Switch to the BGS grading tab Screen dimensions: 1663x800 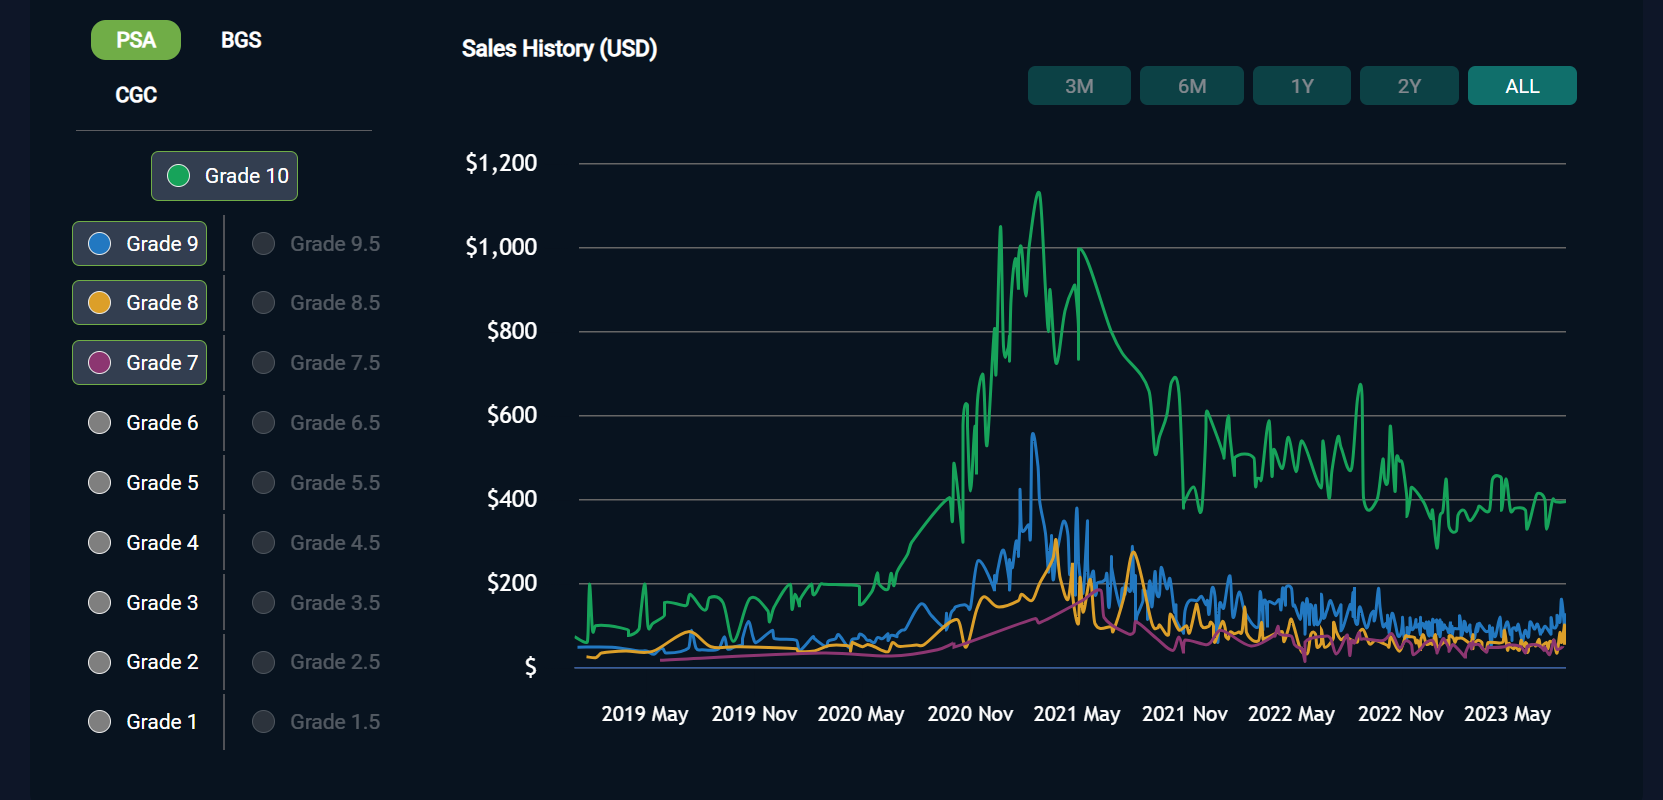pyautogui.click(x=241, y=40)
